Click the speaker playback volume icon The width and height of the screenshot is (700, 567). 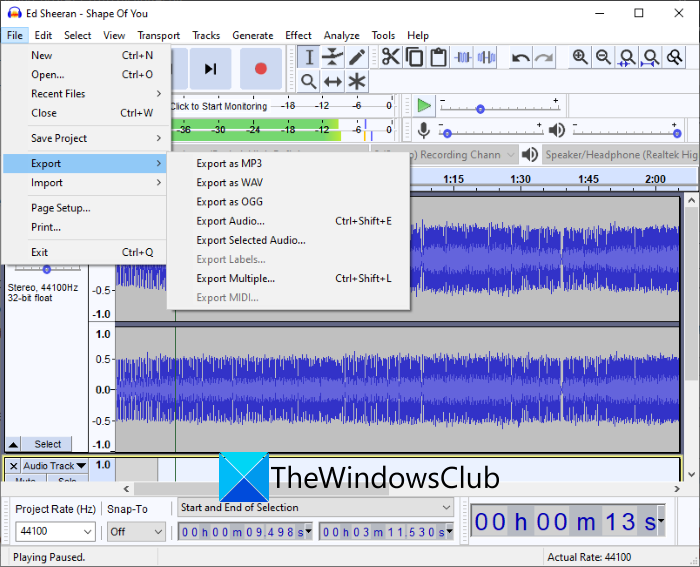556,130
